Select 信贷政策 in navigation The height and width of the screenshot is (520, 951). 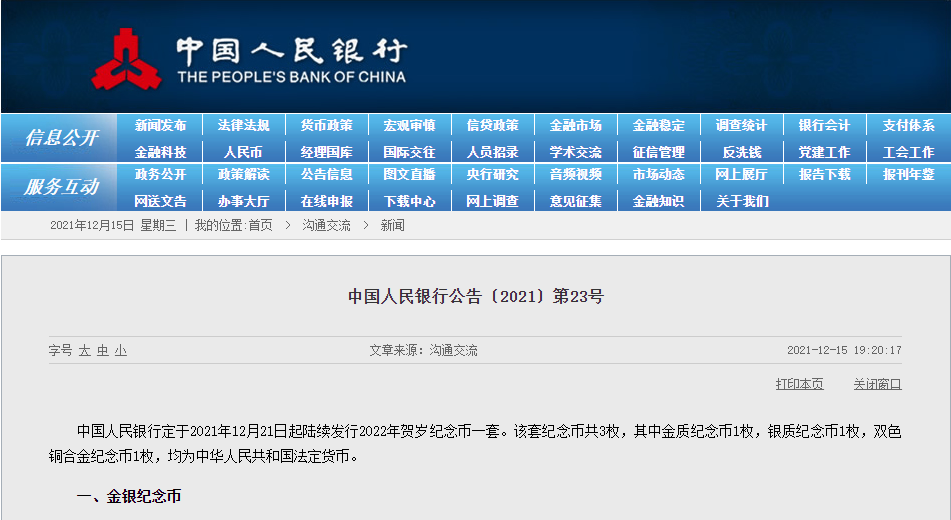[492, 126]
